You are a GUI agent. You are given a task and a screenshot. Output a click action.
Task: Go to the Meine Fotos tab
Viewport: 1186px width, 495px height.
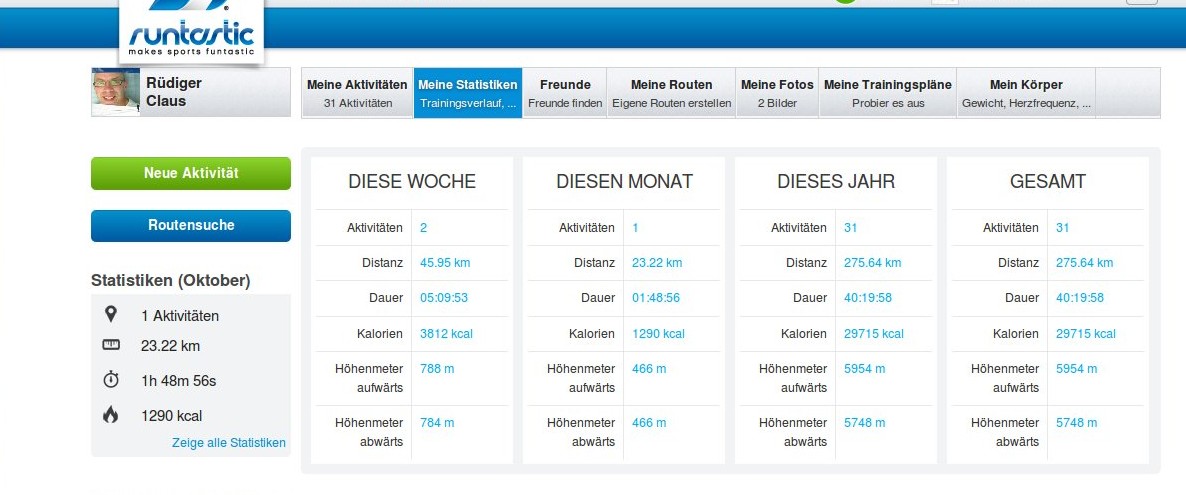point(777,93)
